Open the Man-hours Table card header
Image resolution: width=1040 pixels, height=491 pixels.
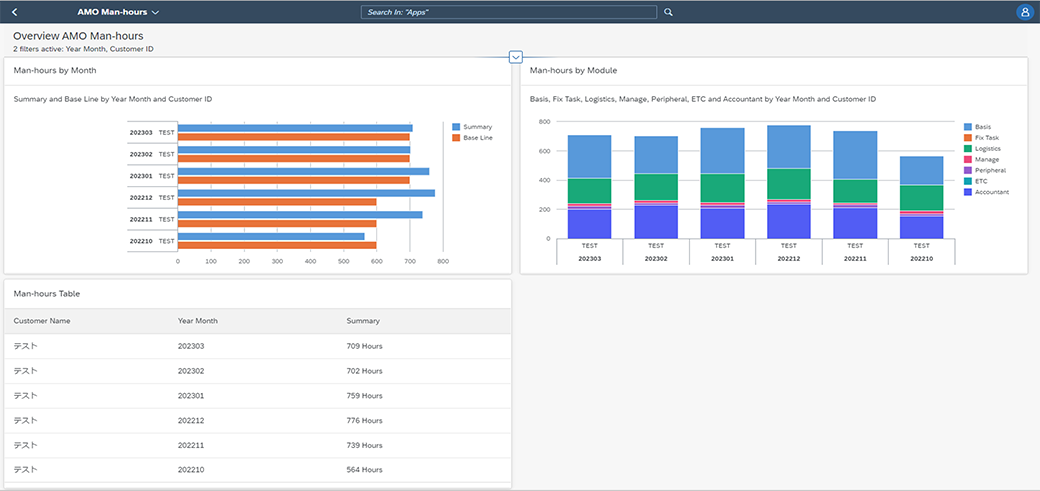[x=257, y=293]
